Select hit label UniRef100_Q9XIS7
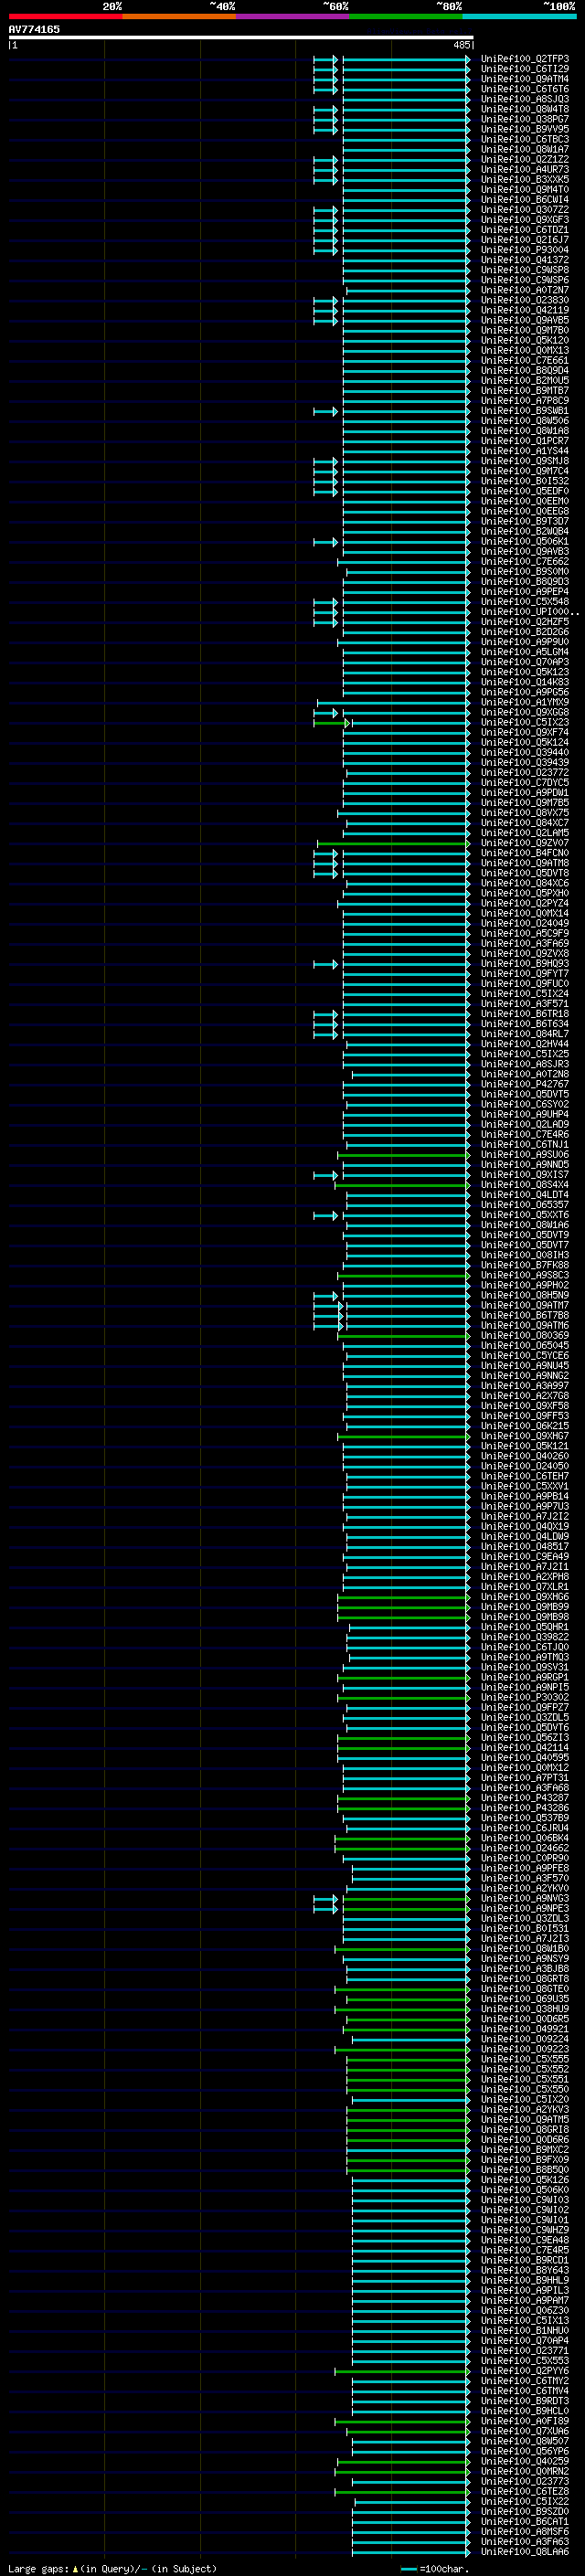The width and height of the screenshot is (585, 2576). pyautogui.click(x=525, y=1175)
